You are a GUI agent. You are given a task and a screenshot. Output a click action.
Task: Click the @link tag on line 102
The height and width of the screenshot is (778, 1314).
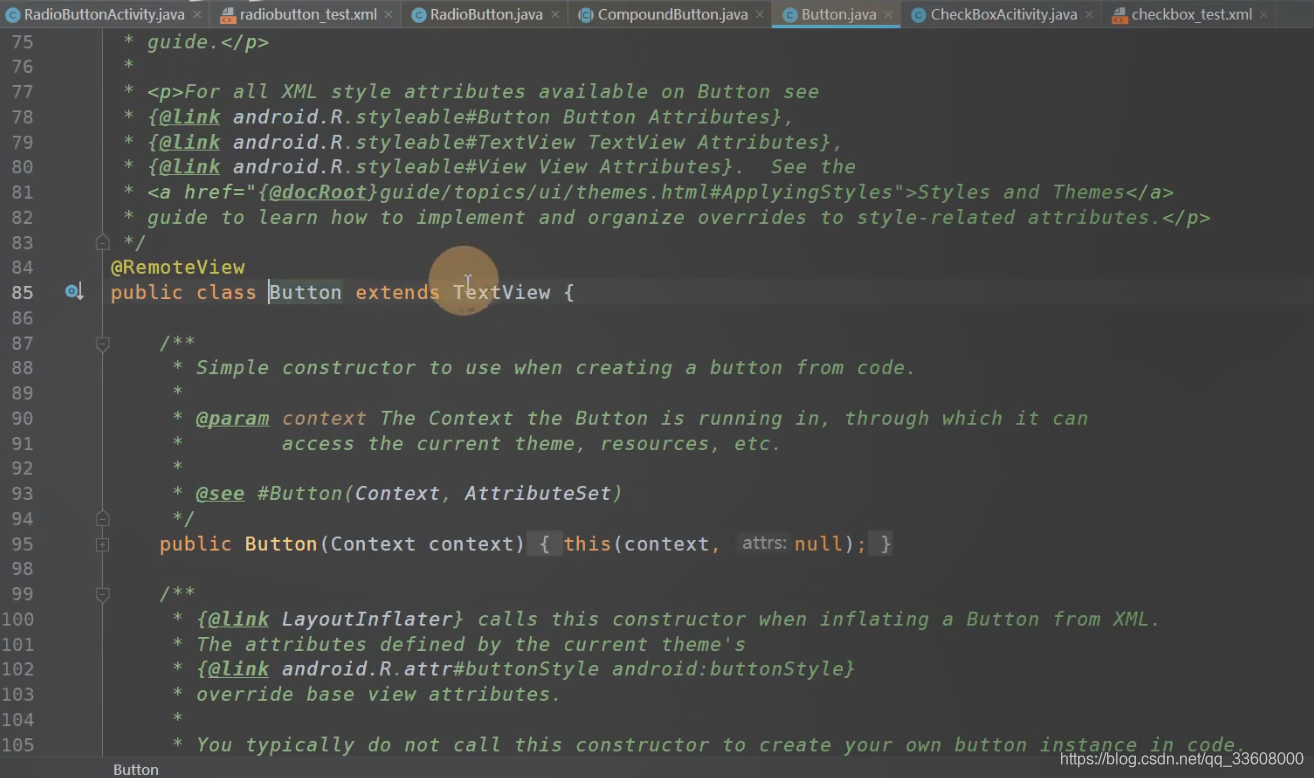tap(239, 669)
